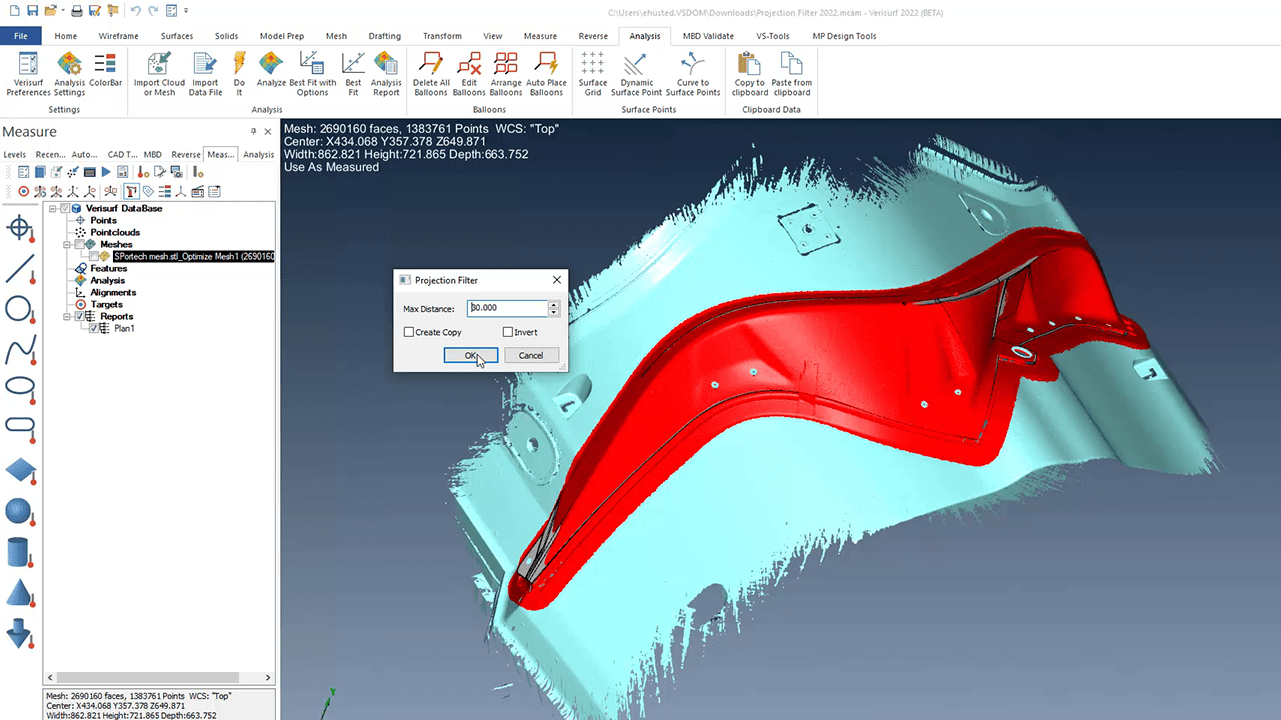Select the measure Cylinder tool
The image size is (1281, 720).
point(20,552)
